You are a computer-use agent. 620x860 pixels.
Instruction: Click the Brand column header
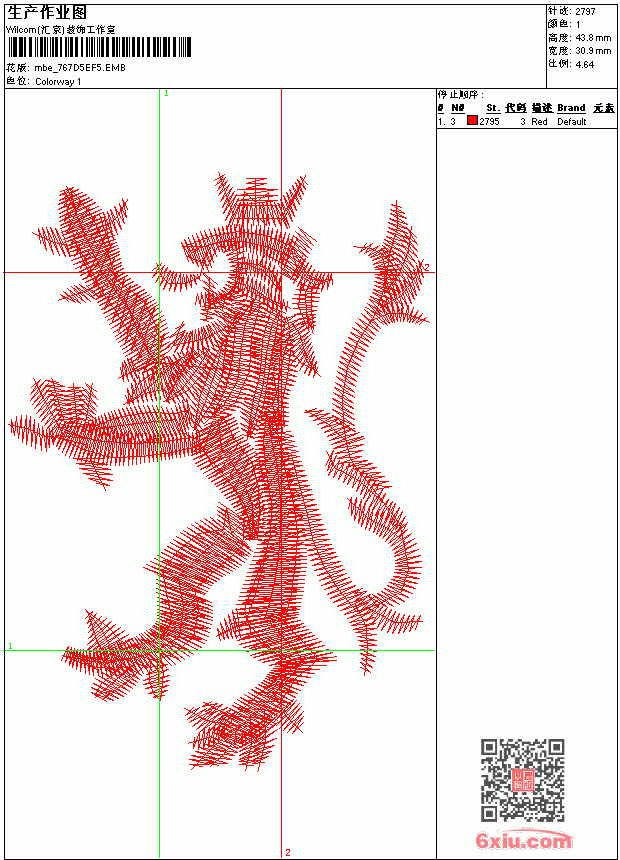pos(571,108)
